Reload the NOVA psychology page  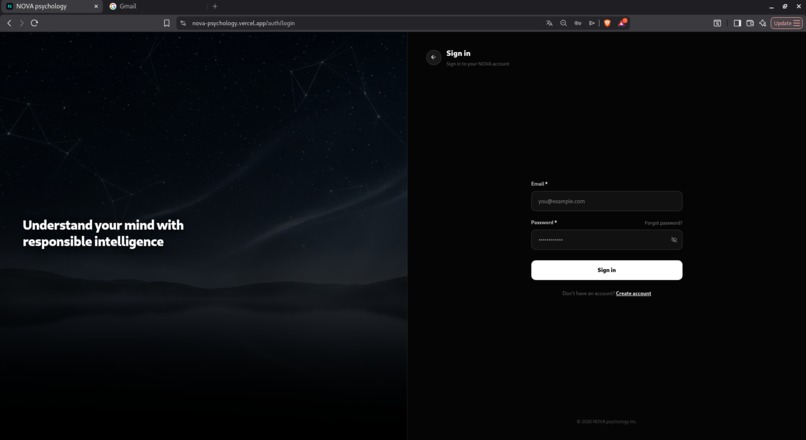click(34, 23)
